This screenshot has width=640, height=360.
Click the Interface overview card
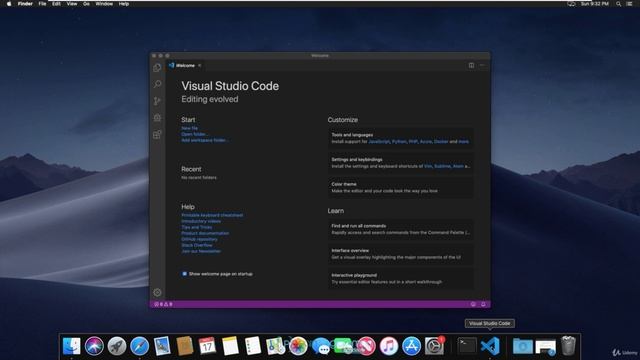click(401, 254)
